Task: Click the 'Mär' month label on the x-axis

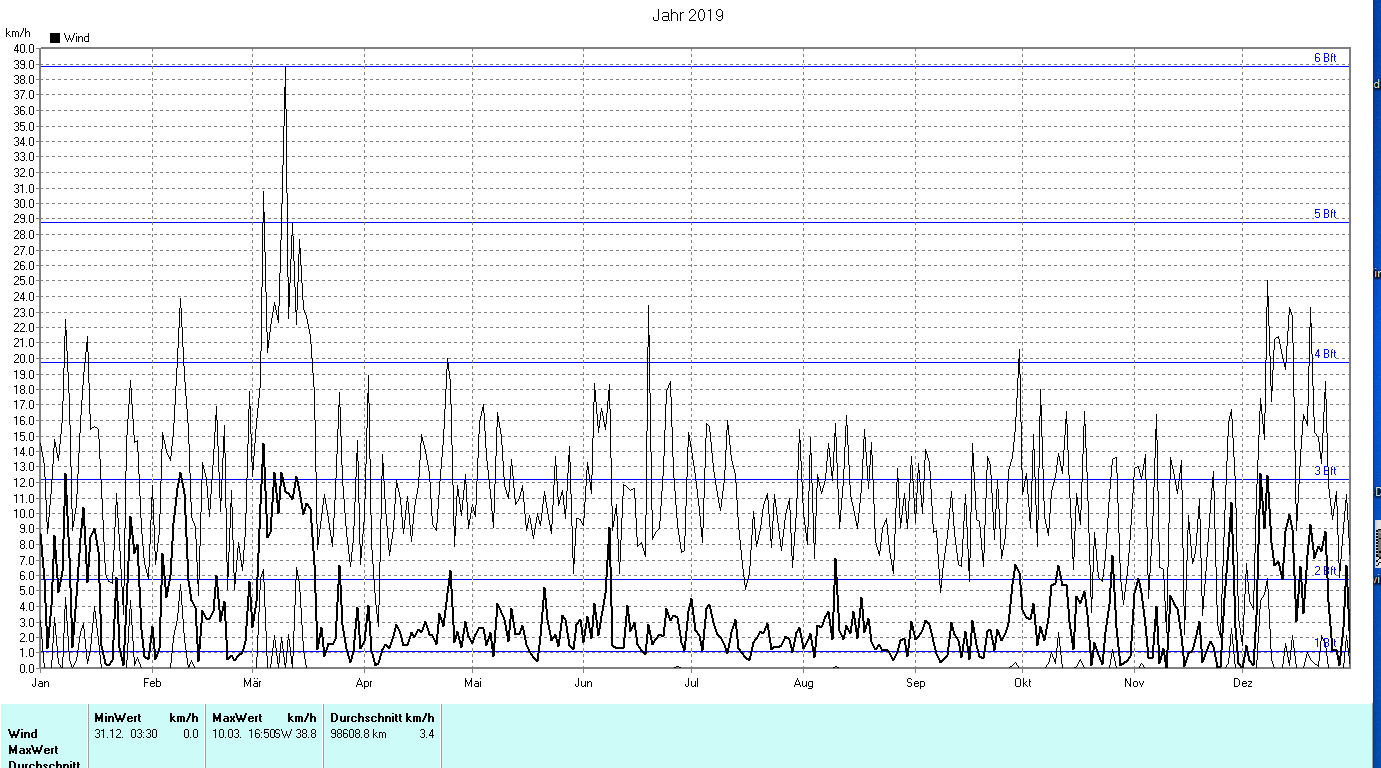Action: [251, 684]
